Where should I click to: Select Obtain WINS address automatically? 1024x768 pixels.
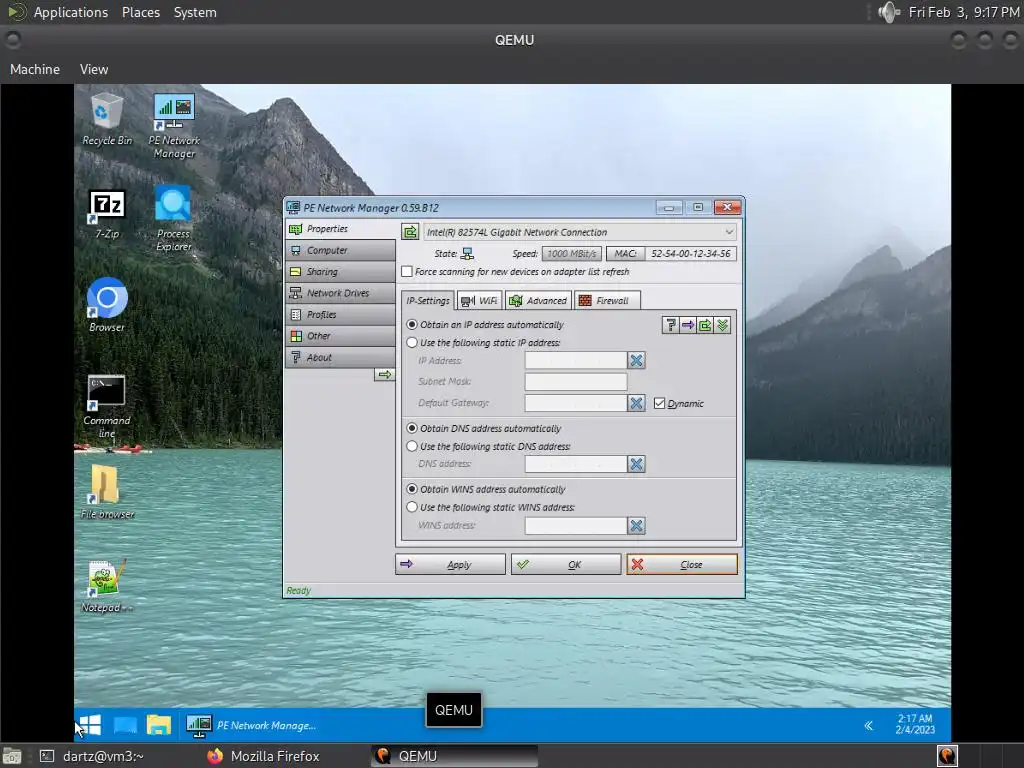[411, 488]
